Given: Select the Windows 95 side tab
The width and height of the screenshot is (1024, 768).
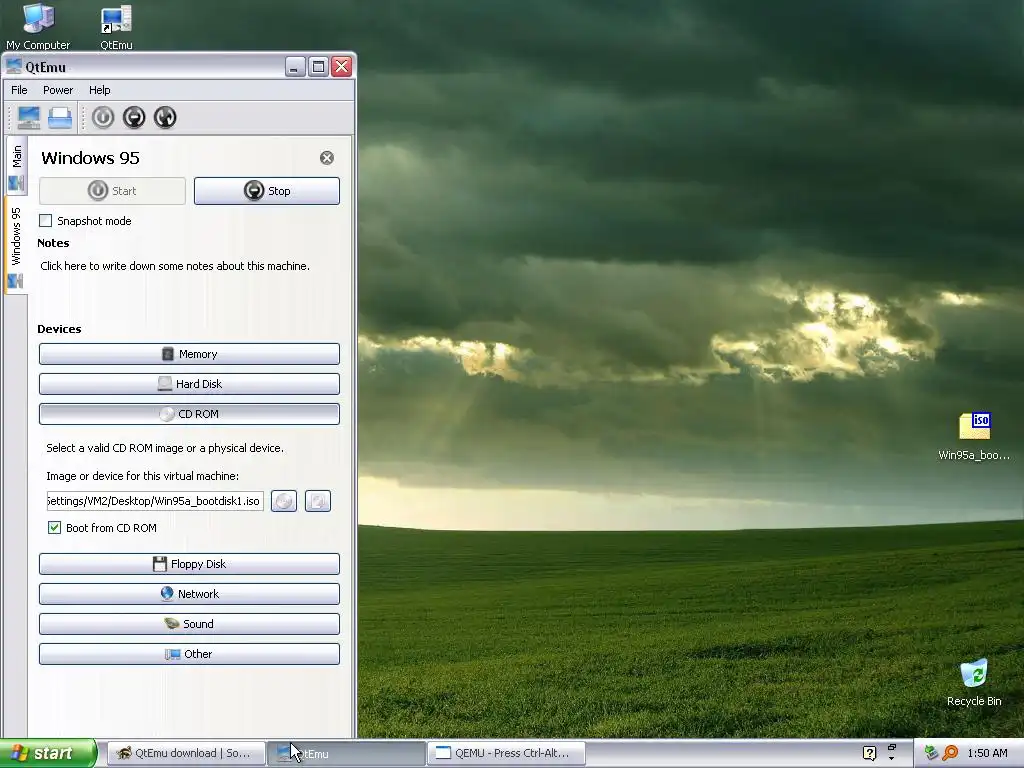Looking at the screenshot, I should [16, 246].
